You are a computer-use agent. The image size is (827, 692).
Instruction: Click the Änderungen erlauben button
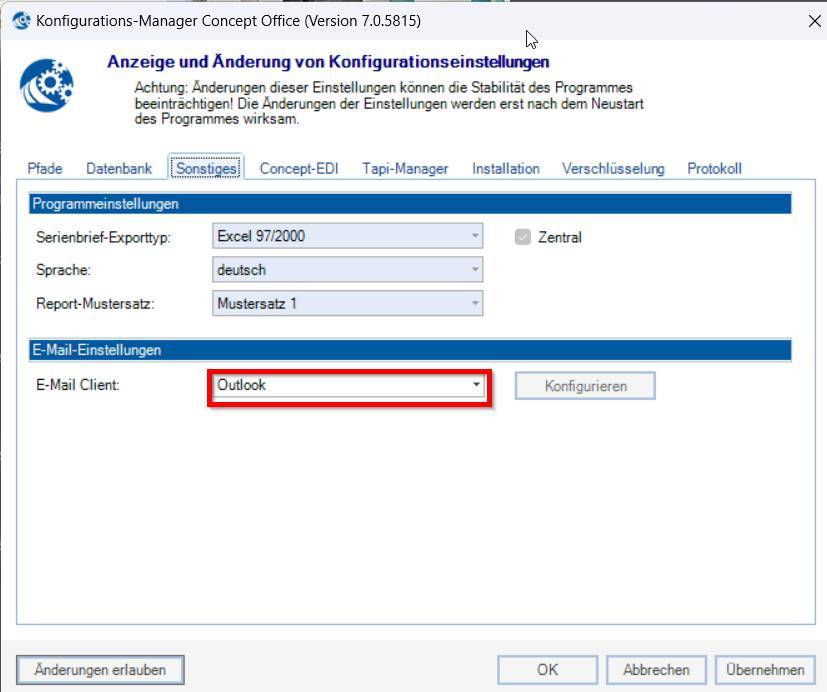(x=100, y=669)
